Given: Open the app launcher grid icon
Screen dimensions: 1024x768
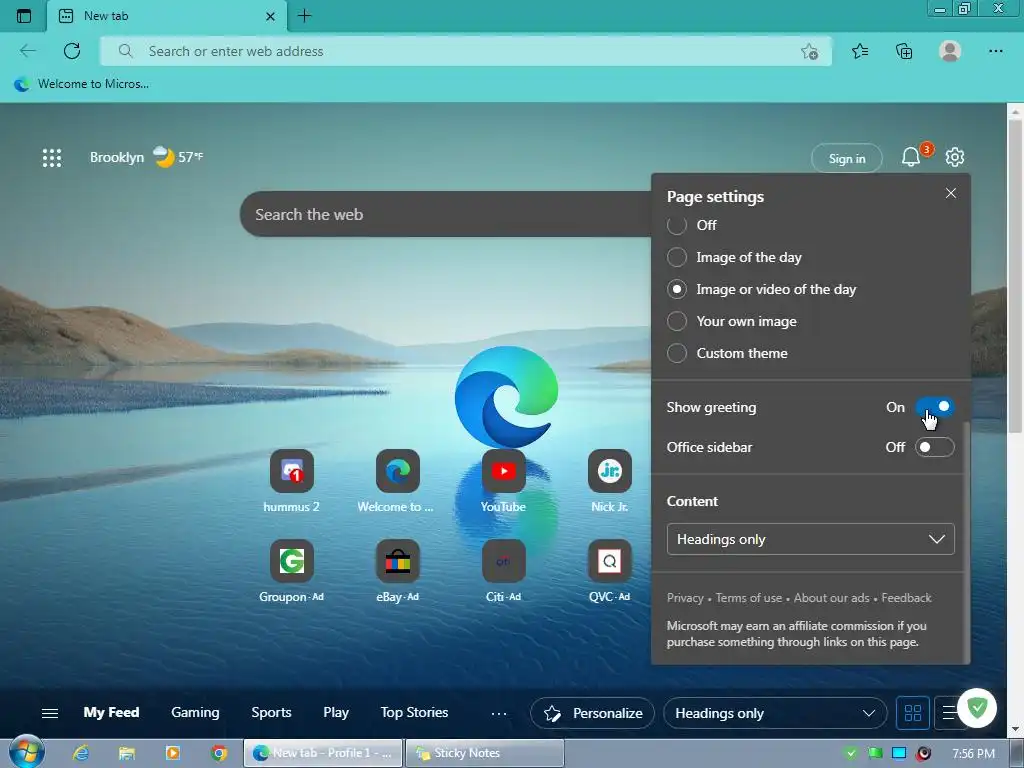Looking at the screenshot, I should (52, 157).
